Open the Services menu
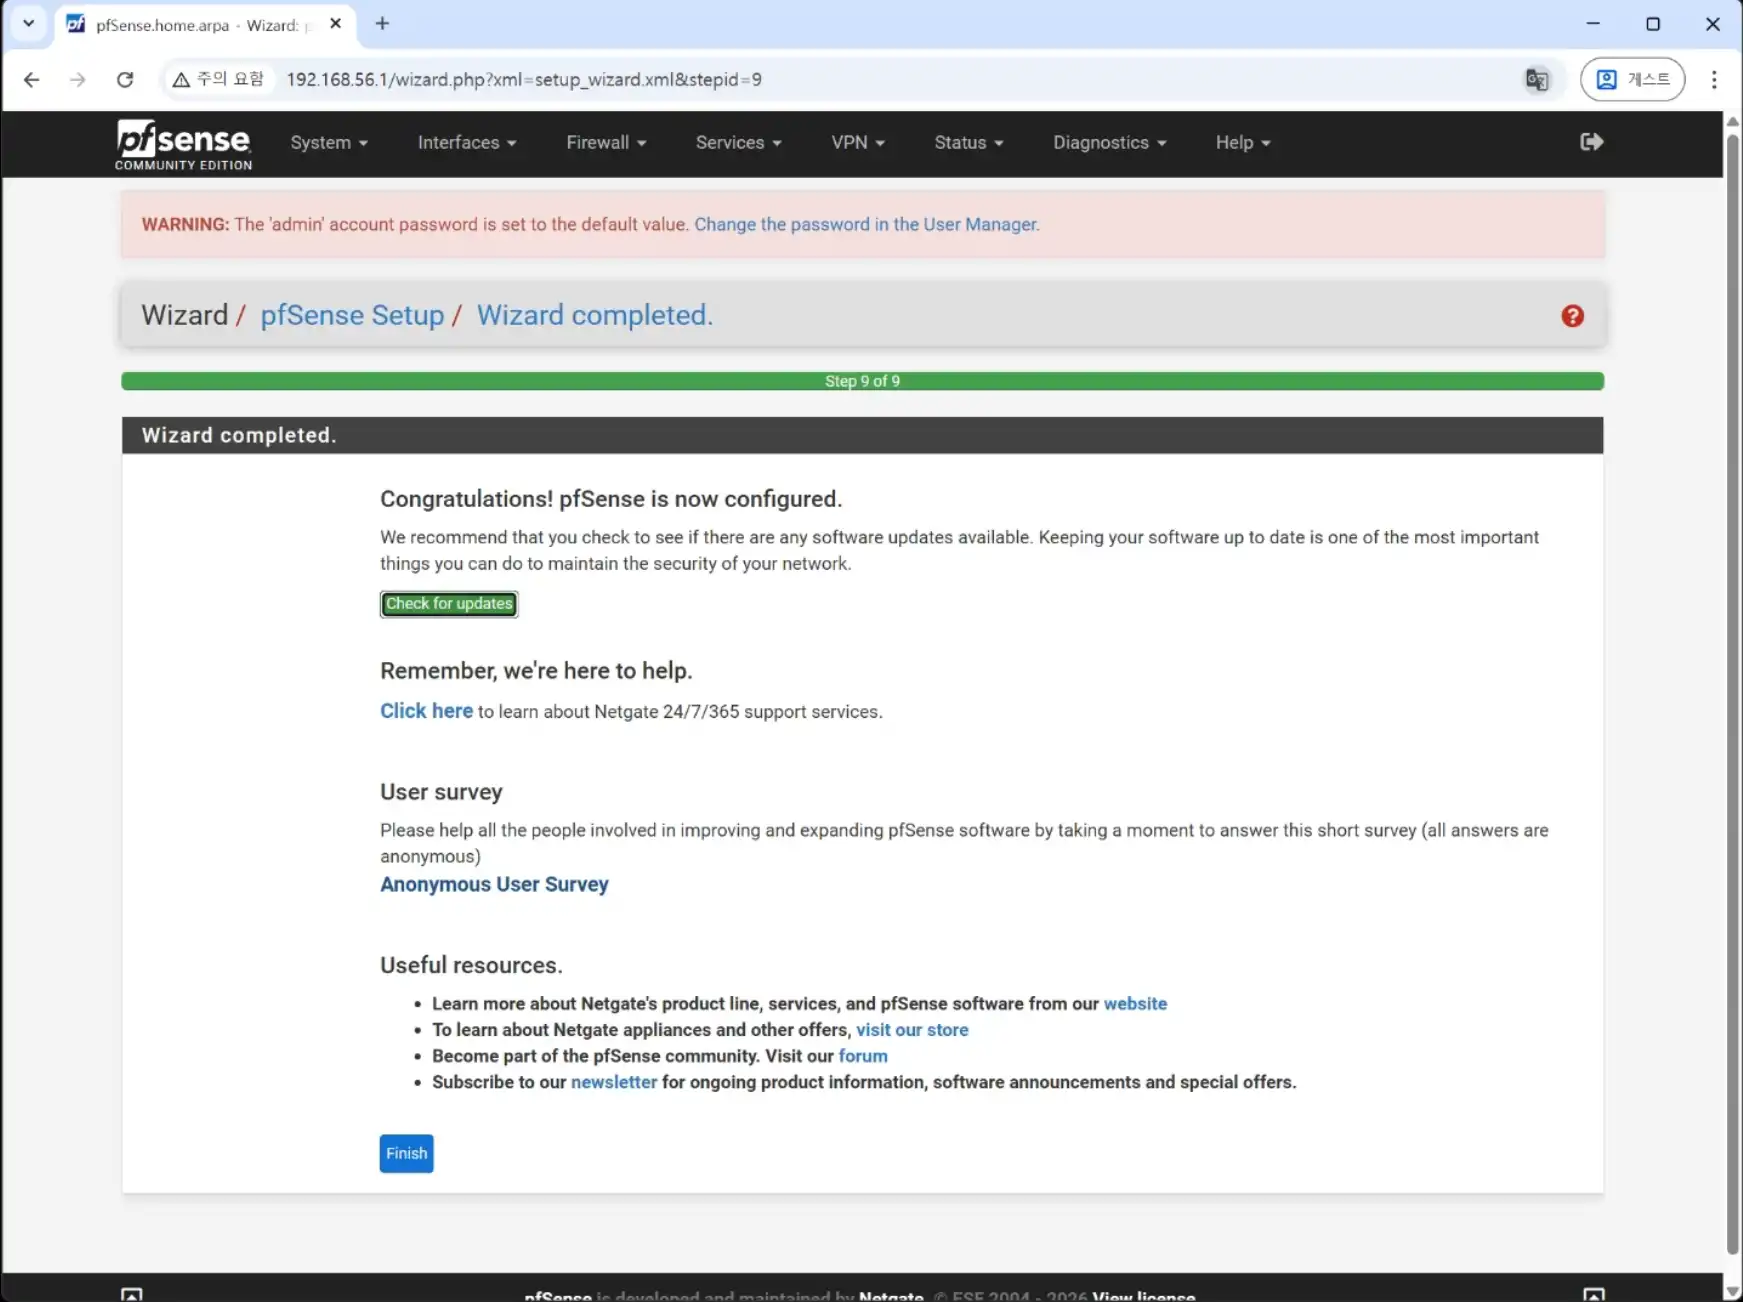The height and width of the screenshot is (1302, 1743). coord(738,143)
